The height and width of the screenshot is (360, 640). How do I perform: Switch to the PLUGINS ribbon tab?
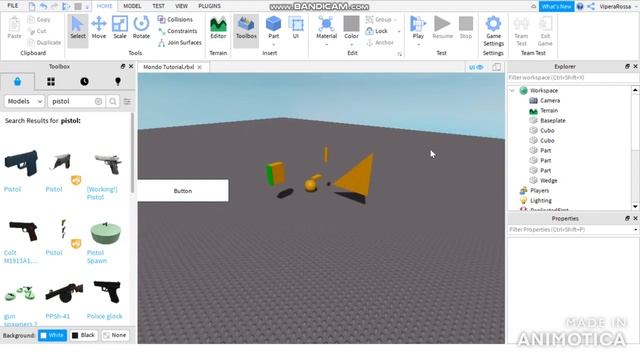(209, 6)
